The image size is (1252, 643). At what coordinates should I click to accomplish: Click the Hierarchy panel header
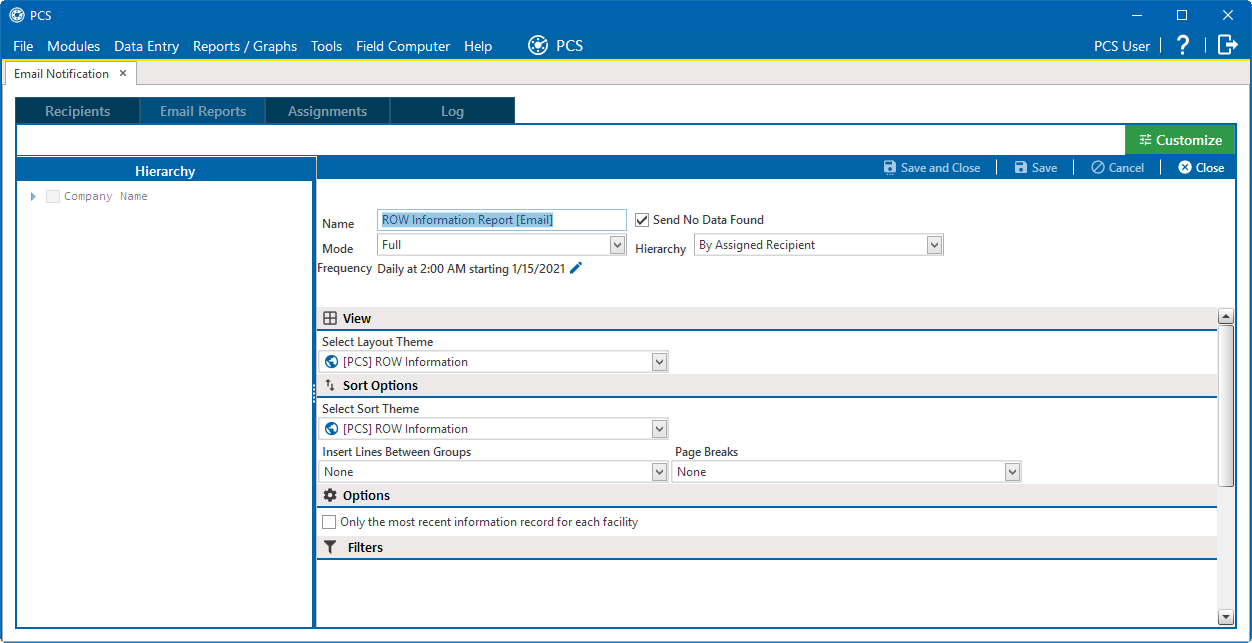pos(165,171)
